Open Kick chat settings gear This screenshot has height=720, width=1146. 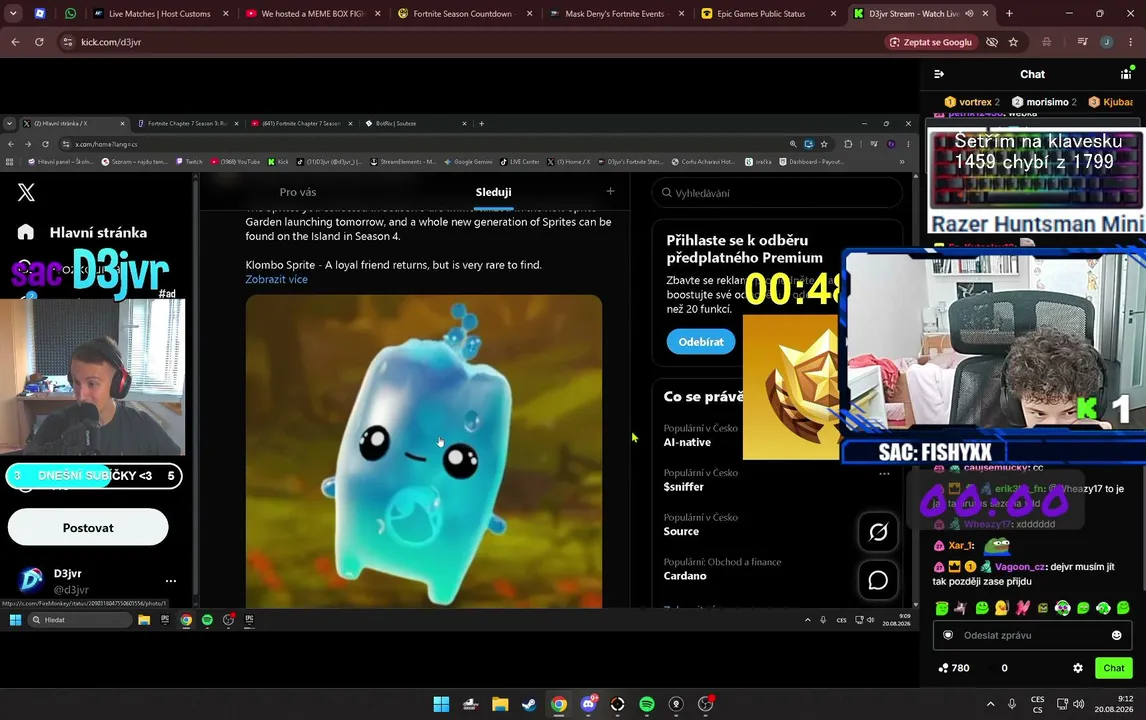[1077, 667]
